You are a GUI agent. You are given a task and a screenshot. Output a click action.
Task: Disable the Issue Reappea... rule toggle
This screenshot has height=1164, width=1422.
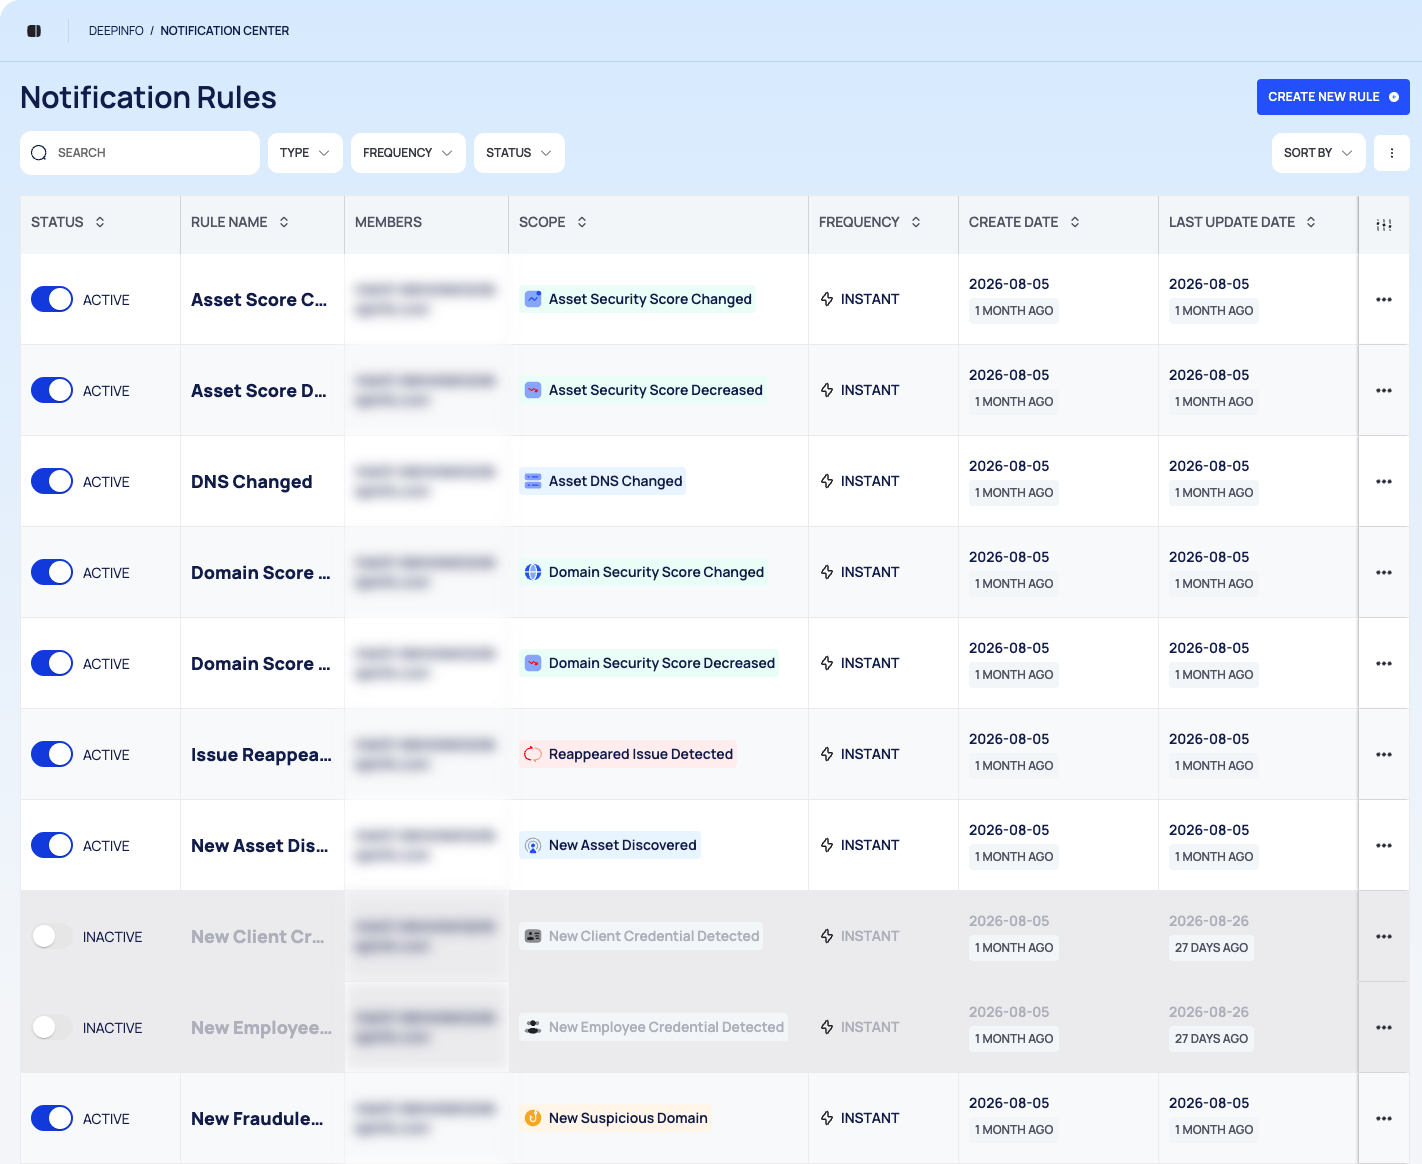pos(52,754)
